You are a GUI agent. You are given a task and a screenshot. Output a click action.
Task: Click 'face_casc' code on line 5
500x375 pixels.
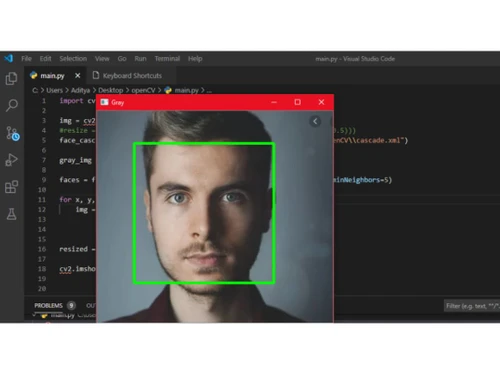click(x=77, y=140)
